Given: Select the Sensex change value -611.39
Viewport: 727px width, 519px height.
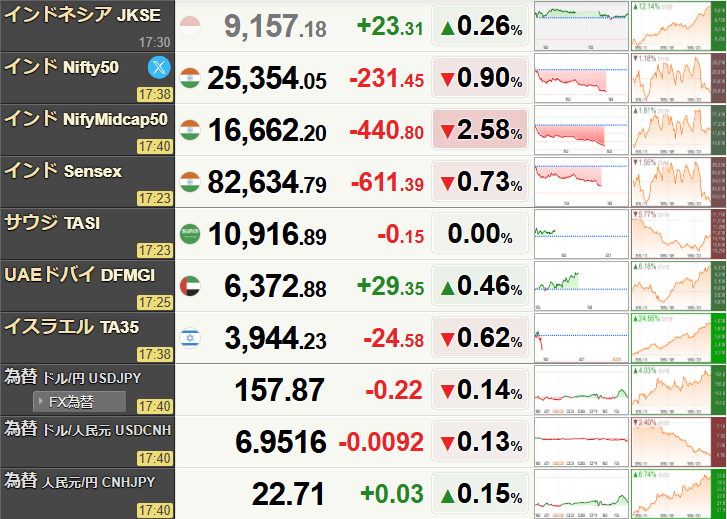Looking at the screenshot, I should tap(388, 182).
